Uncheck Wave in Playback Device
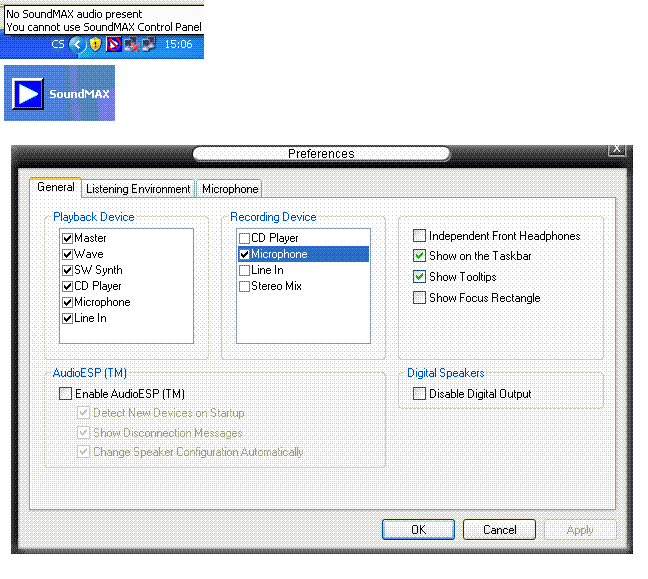This screenshot has height=579, width=648. pyautogui.click(x=67, y=254)
